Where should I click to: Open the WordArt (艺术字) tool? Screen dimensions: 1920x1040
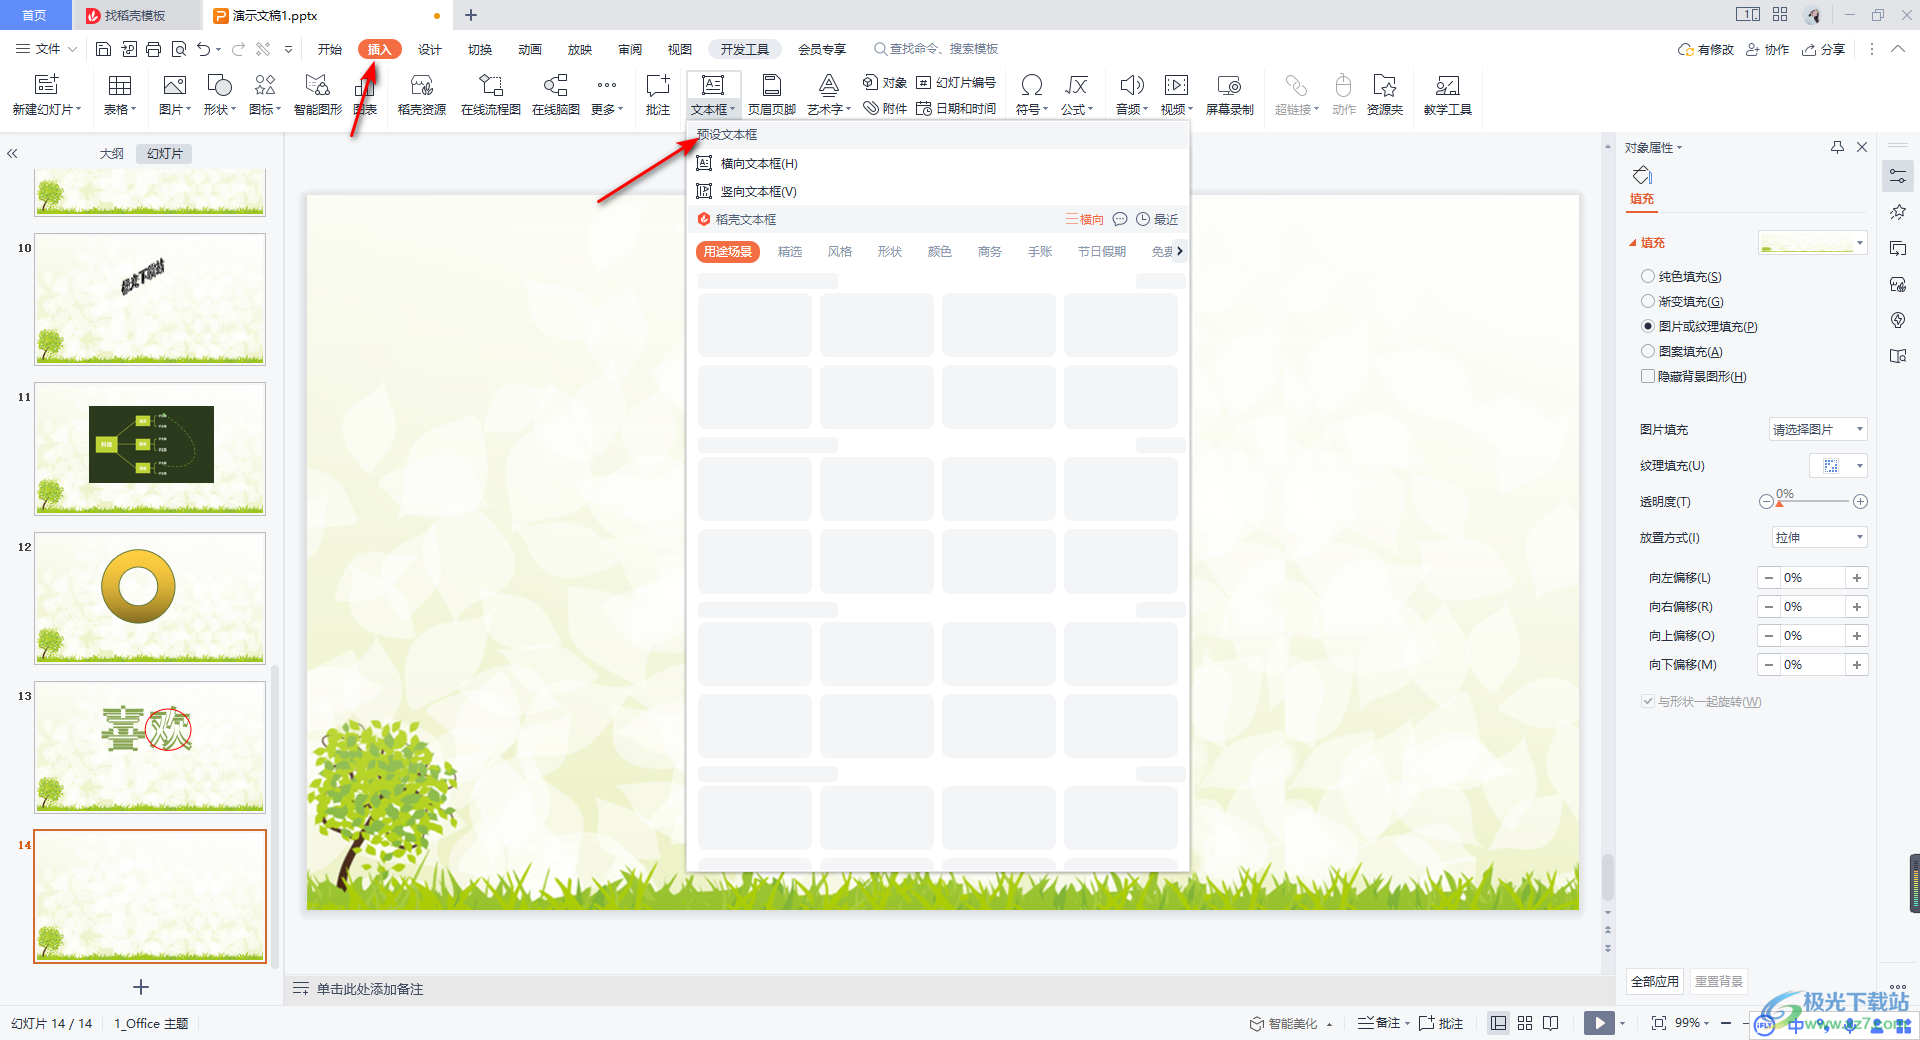pyautogui.click(x=829, y=95)
